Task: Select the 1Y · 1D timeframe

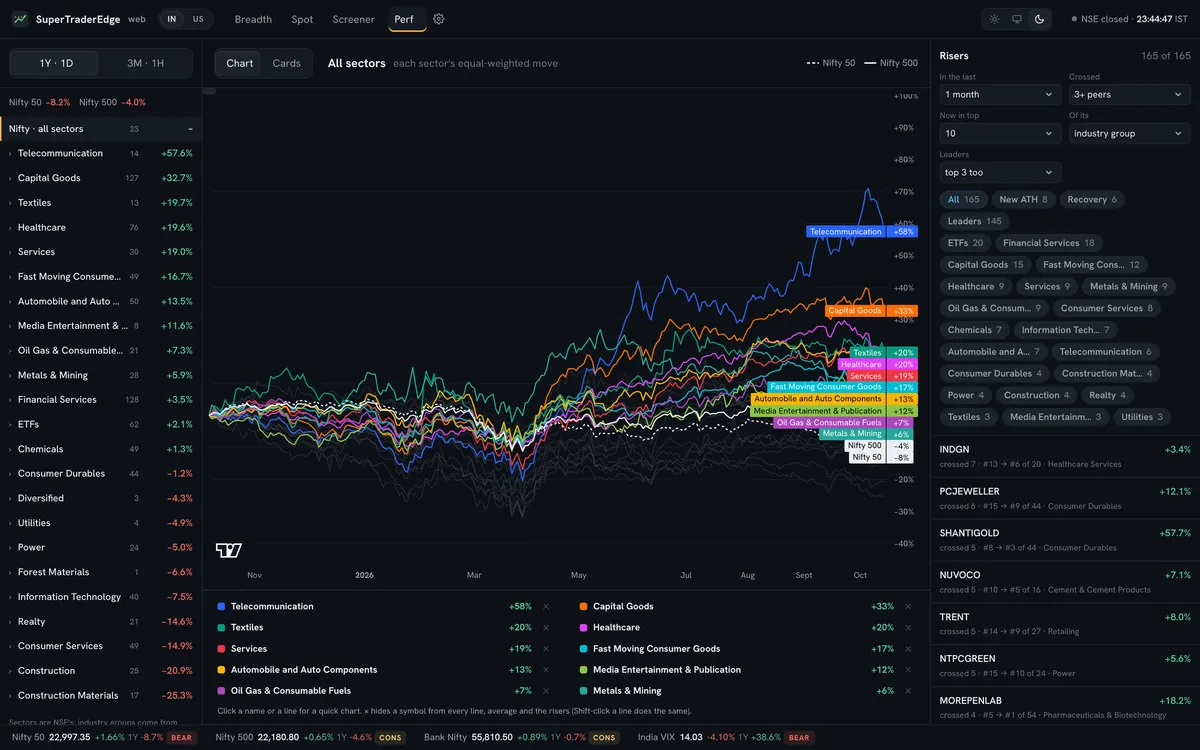Action: click(x=56, y=63)
